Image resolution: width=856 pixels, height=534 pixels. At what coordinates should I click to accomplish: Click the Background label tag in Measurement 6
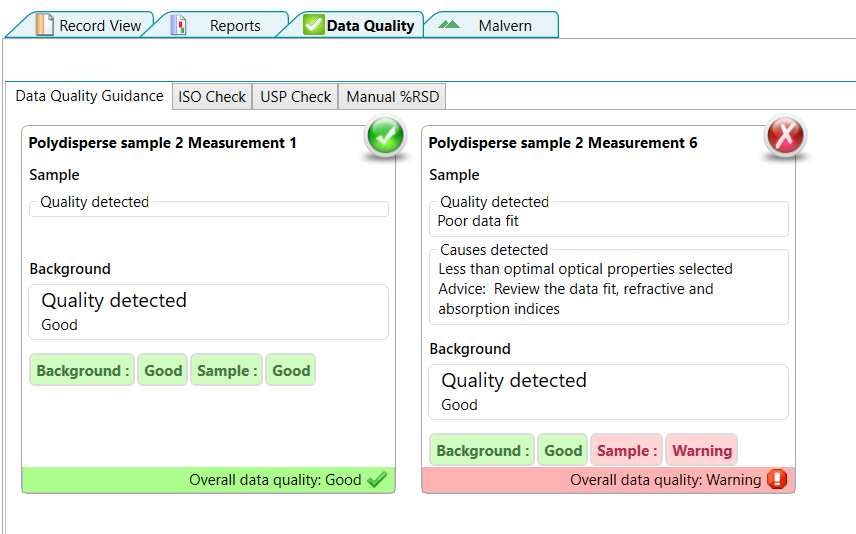click(x=482, y=450)
